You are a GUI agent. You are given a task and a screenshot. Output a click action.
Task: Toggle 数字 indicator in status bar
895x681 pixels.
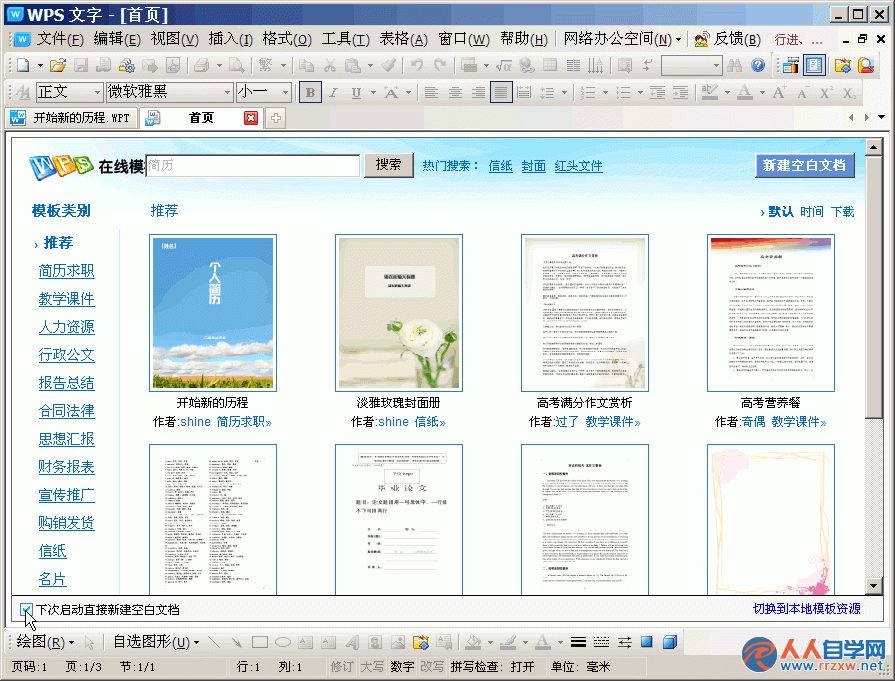pyautogui.click(x=402, y=666)
